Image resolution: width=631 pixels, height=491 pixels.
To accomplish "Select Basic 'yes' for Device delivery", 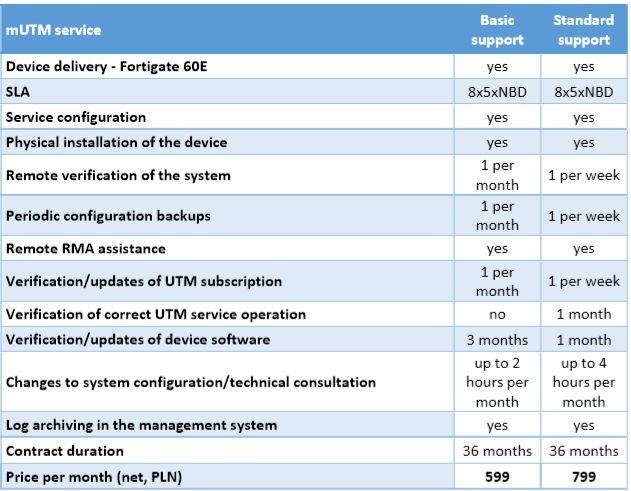I will click(x=497, y=67).
